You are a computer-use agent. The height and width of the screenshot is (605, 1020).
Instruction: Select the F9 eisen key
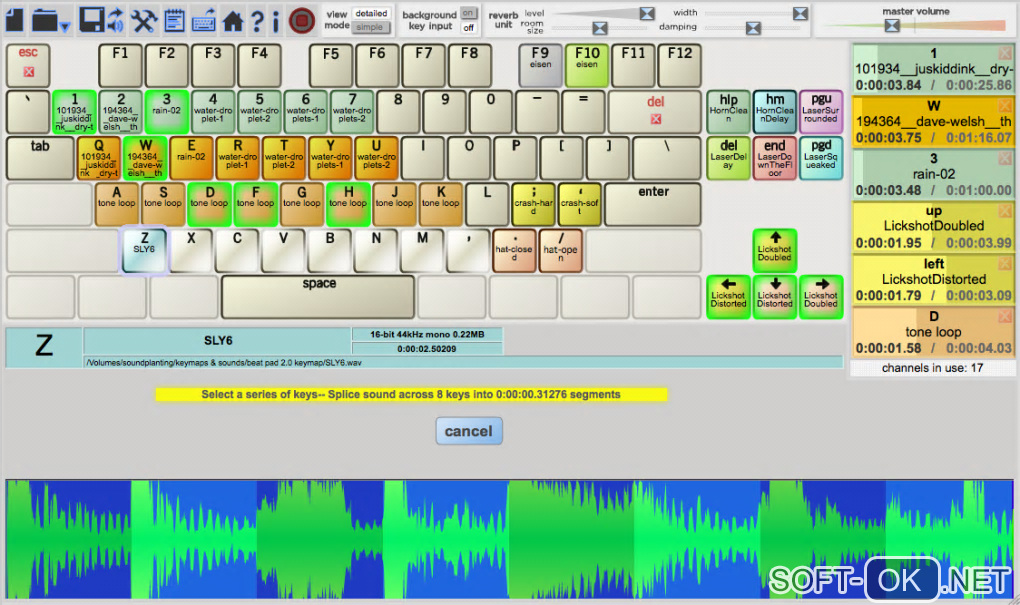click(541, 66)
